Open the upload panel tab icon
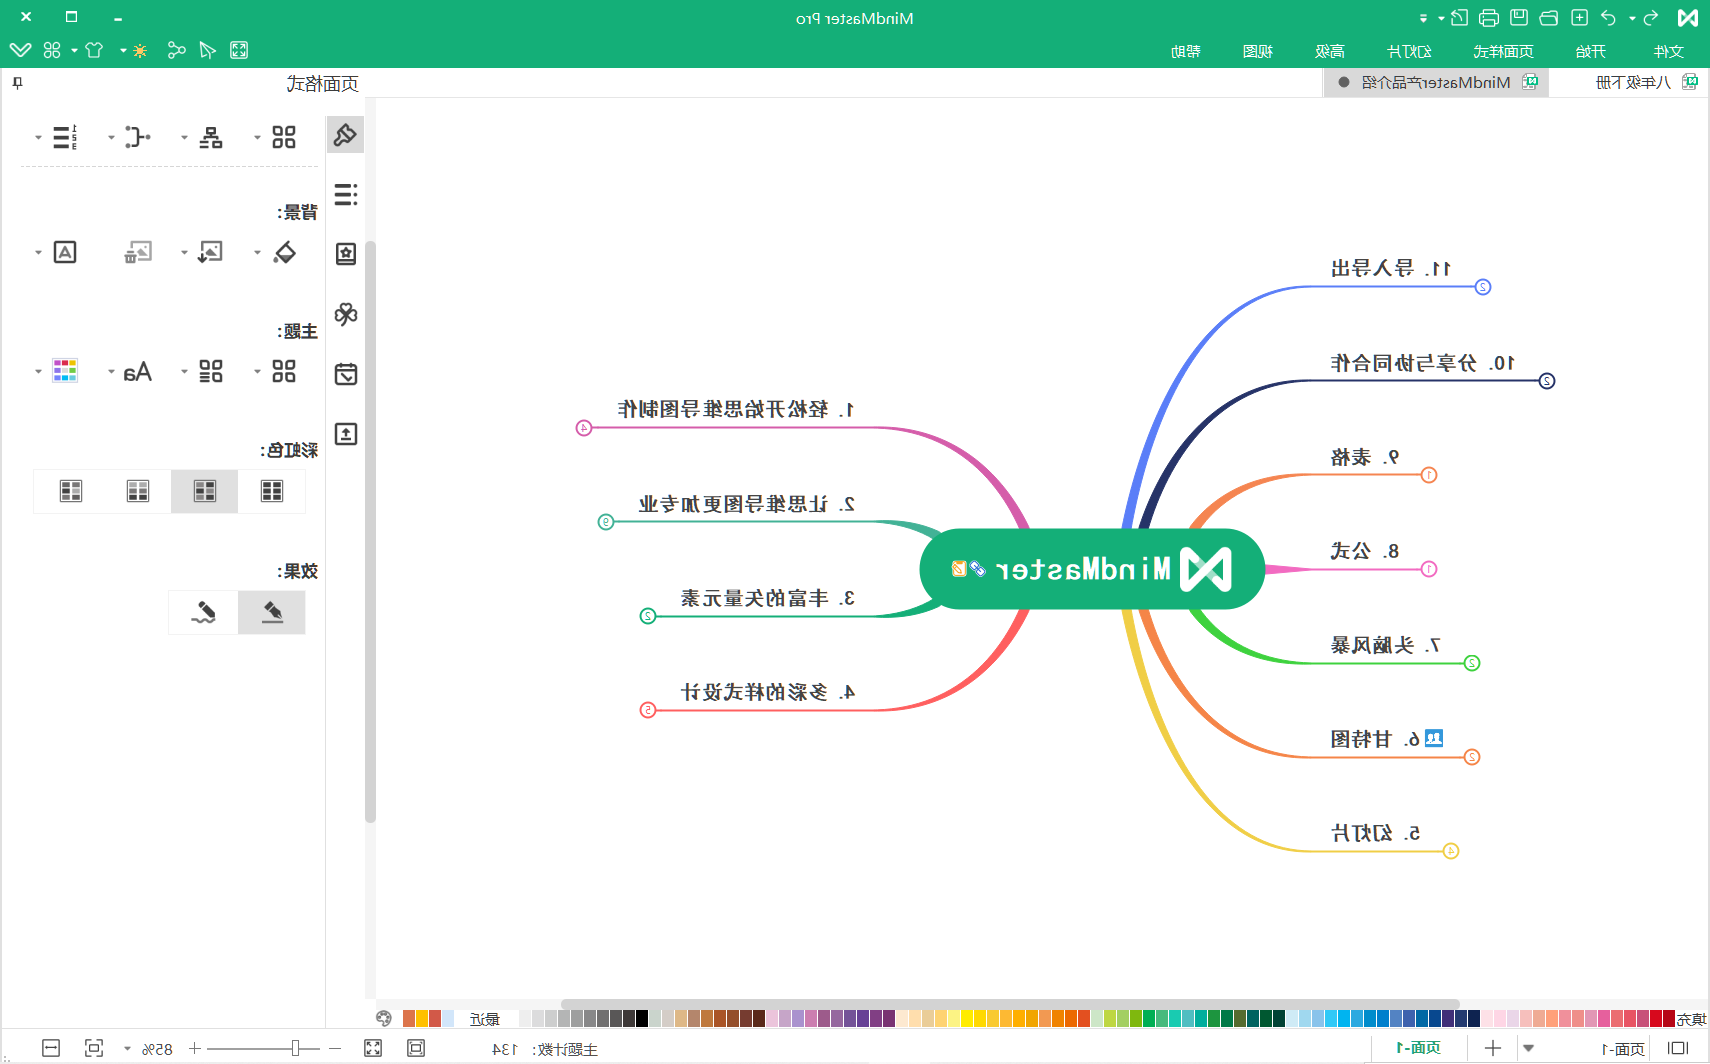This screenshot has height=1064, width=1710. [346, 434]
